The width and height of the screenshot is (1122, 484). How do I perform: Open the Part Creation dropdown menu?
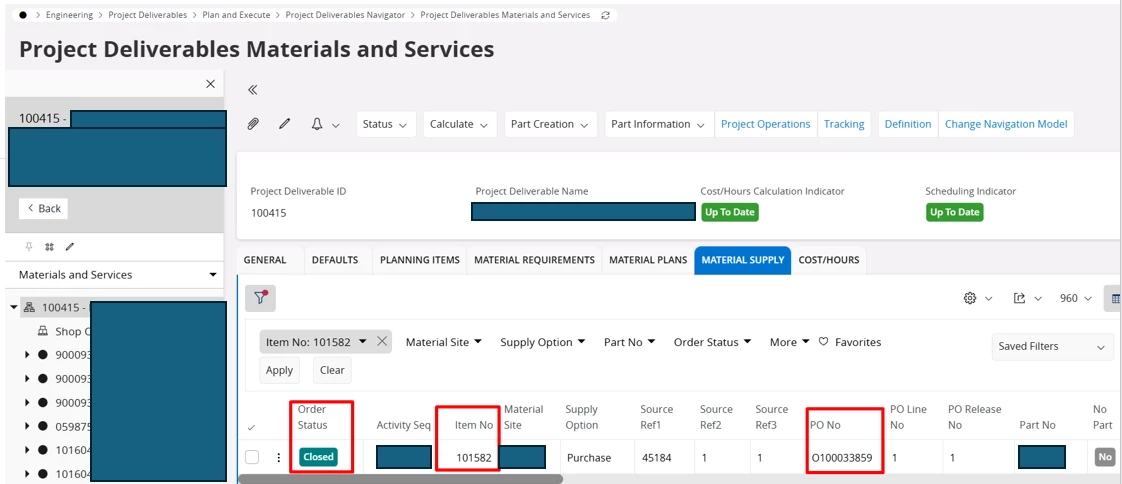[550, 124]
